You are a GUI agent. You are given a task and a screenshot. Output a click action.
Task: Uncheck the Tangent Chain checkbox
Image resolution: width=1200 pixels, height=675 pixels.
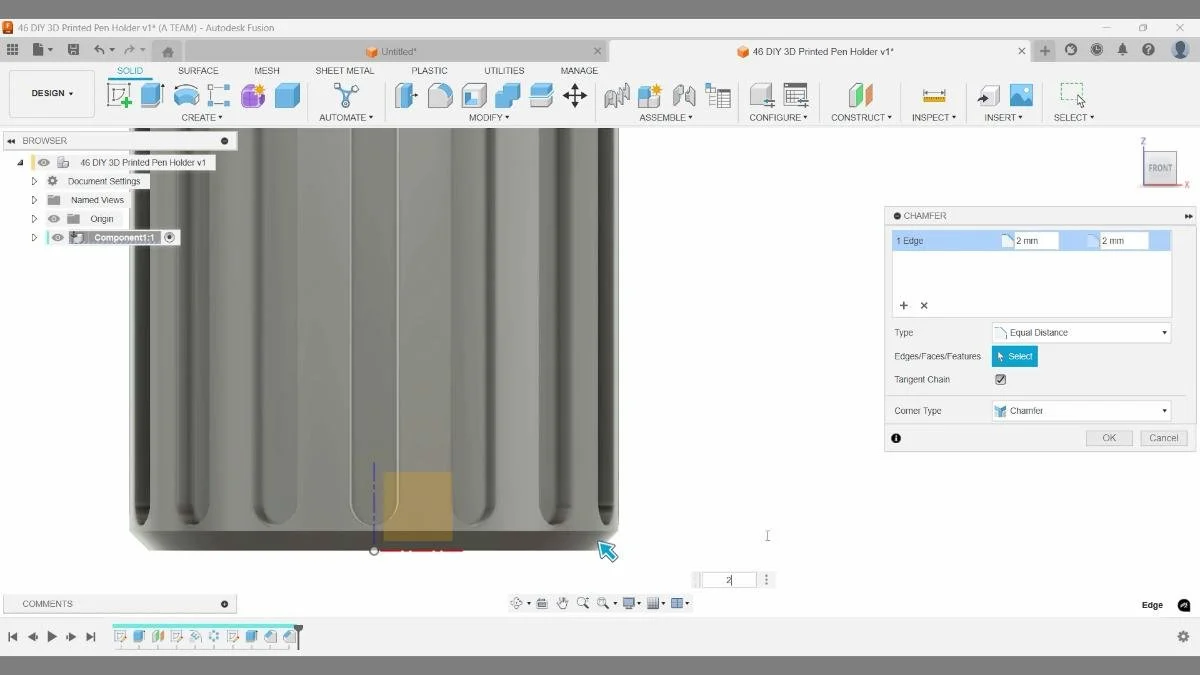click(1000, 380)
